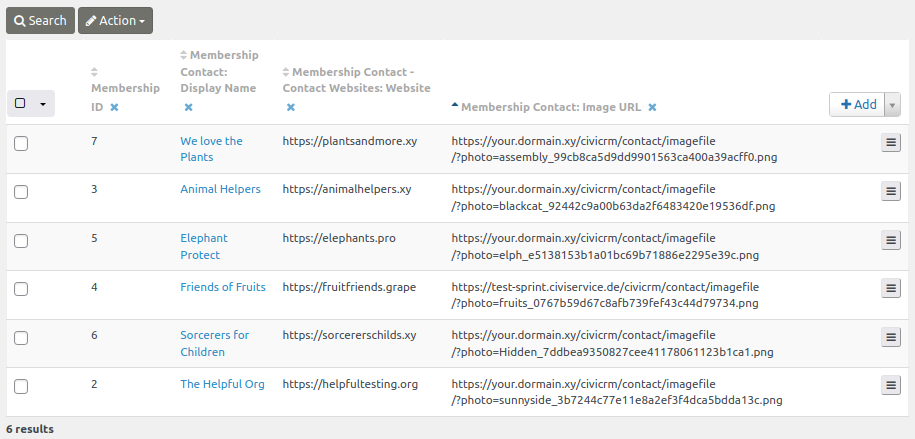Open row menu for Animal Helpers

click(891, 191)
